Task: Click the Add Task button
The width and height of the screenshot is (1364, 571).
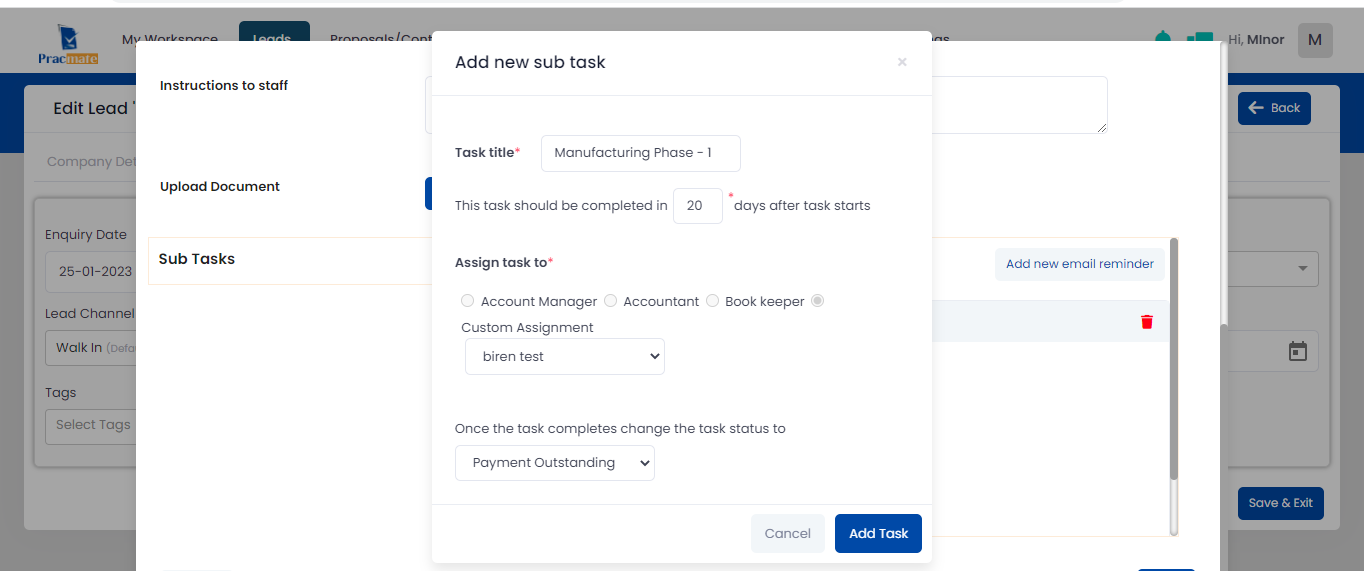Action: pyautogui.click(x=878, y=534)
